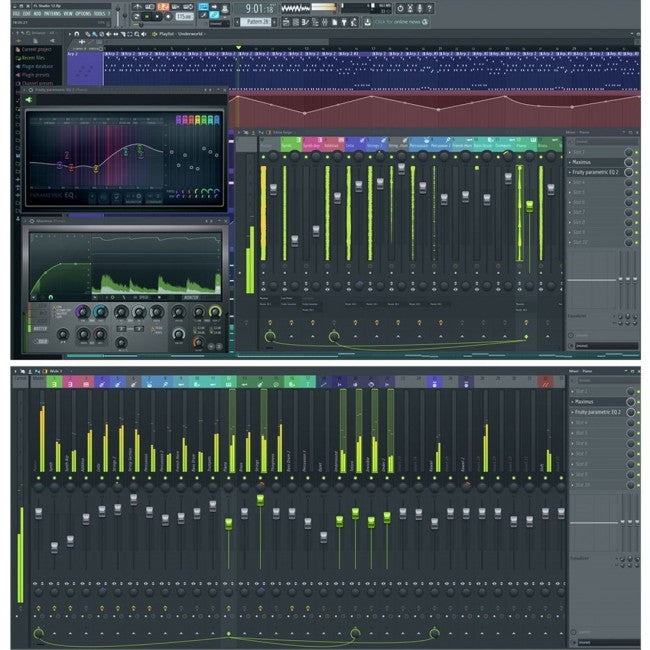Open the FILE menu

click(16, 13)
